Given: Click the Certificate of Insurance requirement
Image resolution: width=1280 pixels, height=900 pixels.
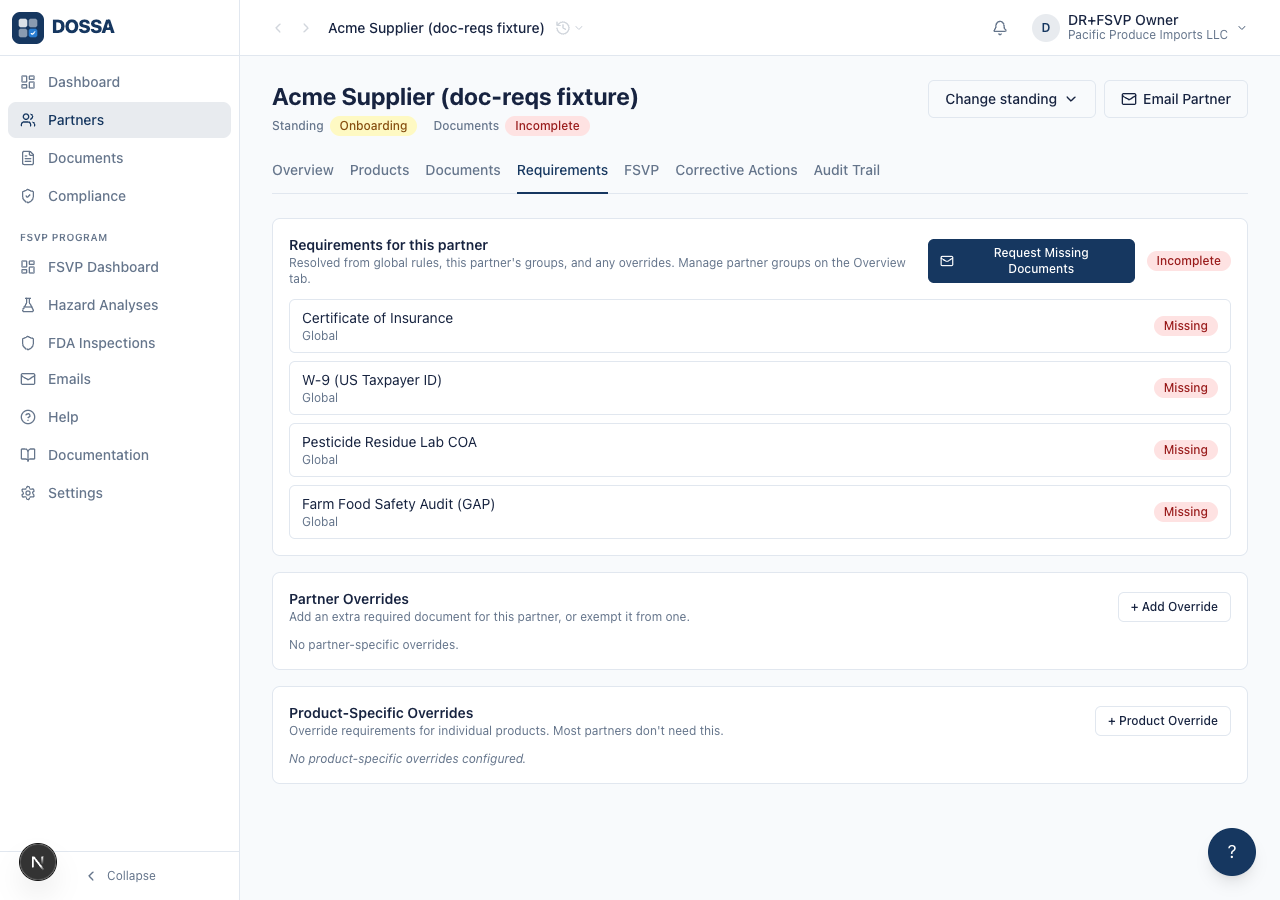Looking at the screenshot, I should point(760,326).
